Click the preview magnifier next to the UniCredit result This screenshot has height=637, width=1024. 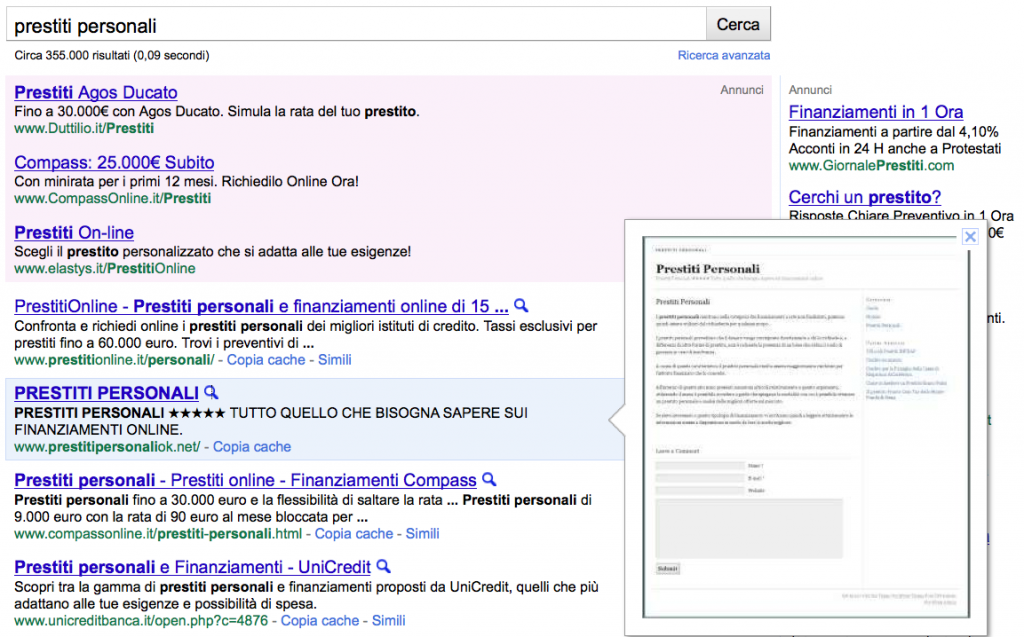[x=382, y=566]
